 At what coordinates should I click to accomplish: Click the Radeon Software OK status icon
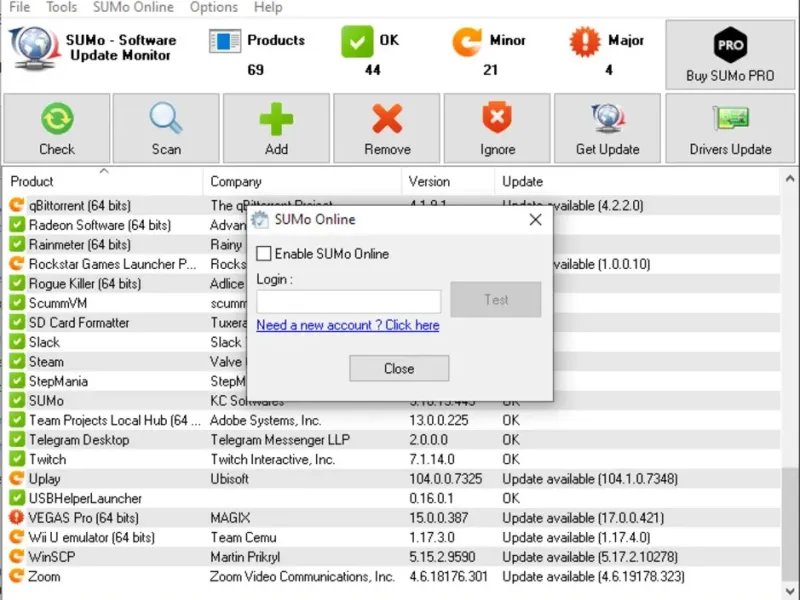click(x=17, y=224)
